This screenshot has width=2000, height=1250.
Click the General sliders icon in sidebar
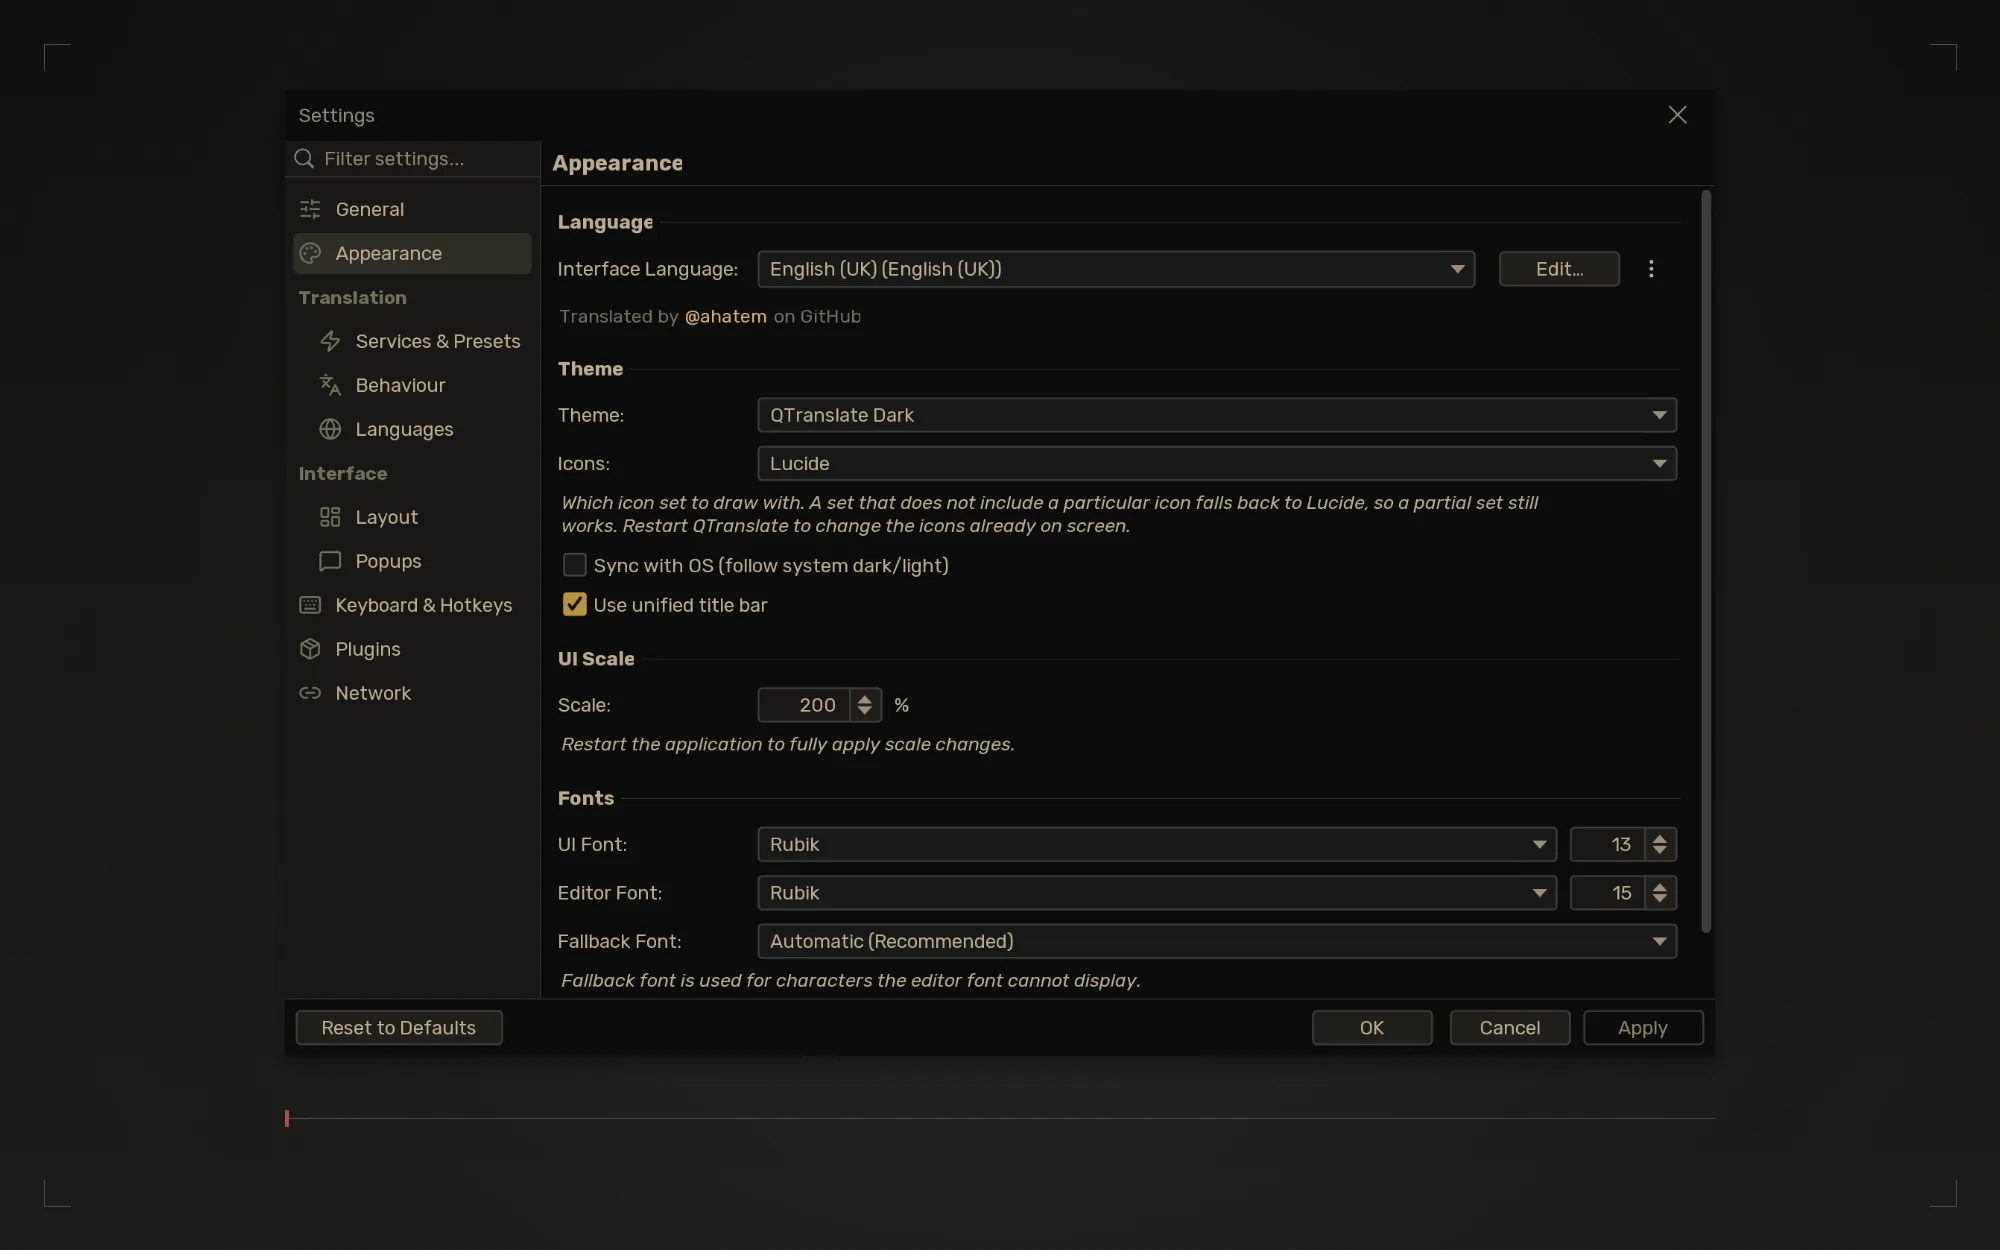310,209
